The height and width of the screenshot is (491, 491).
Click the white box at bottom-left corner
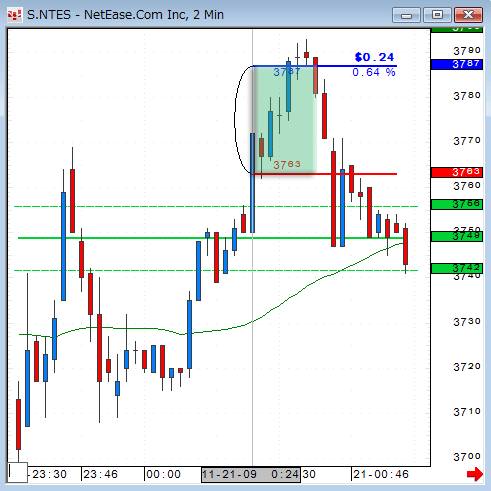coord(17,472)
